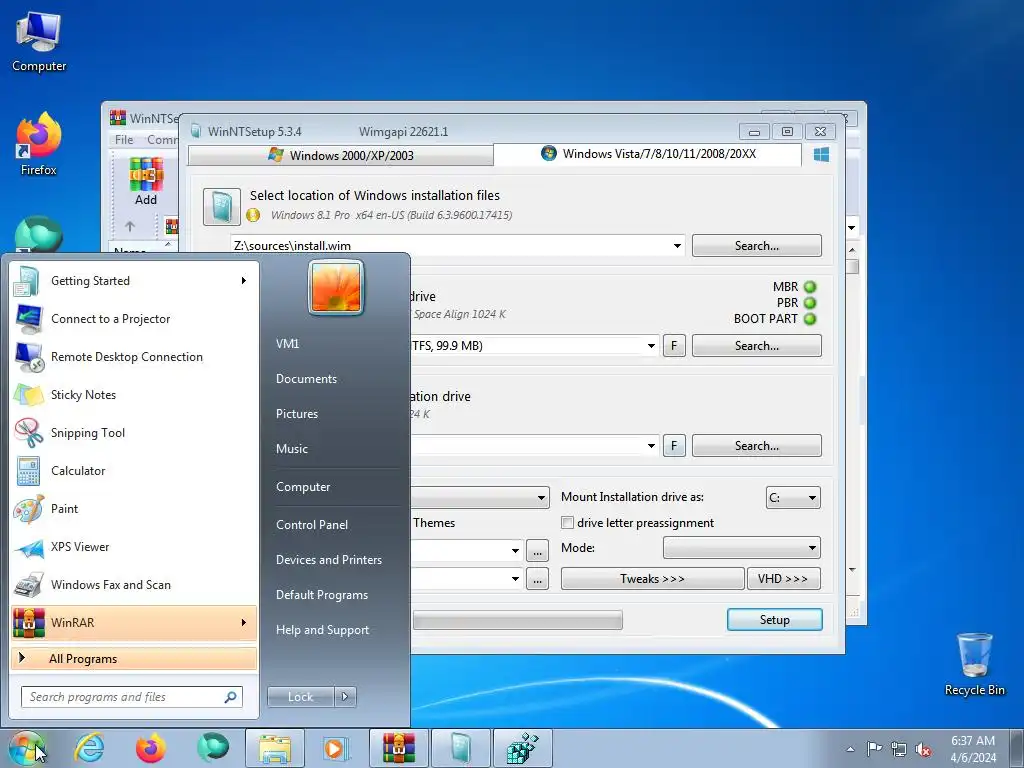This screenshot has width=1024, height=768.
Task: Click F format button for boot drive
Action: pos(674,345)
